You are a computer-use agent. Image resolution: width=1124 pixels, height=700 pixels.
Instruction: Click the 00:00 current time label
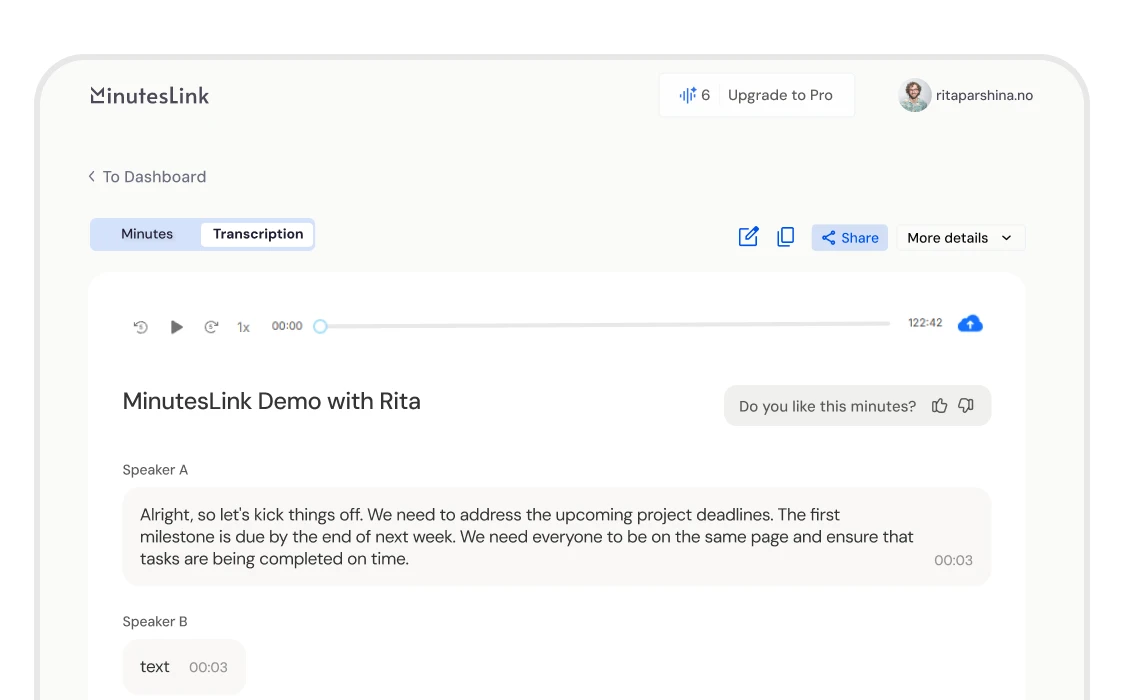click(287, 326)
